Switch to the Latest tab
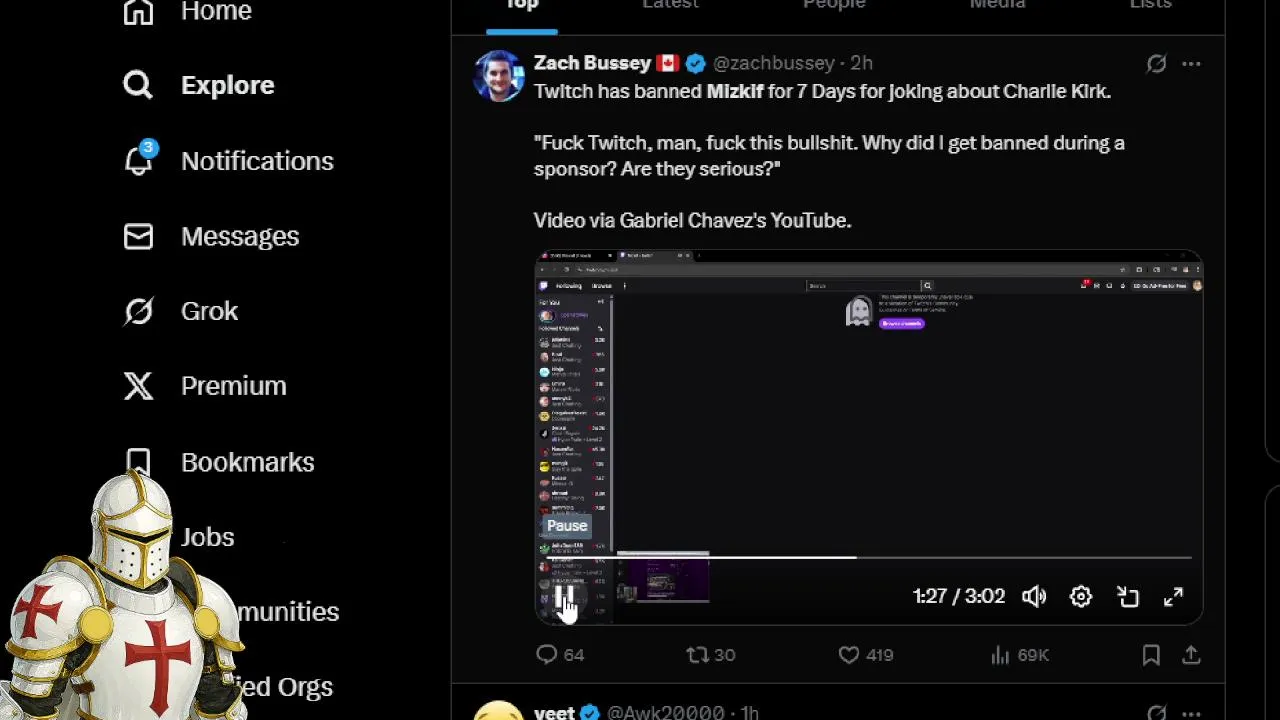The width and height of the screenshot is (1280, 720). [670, 5]
